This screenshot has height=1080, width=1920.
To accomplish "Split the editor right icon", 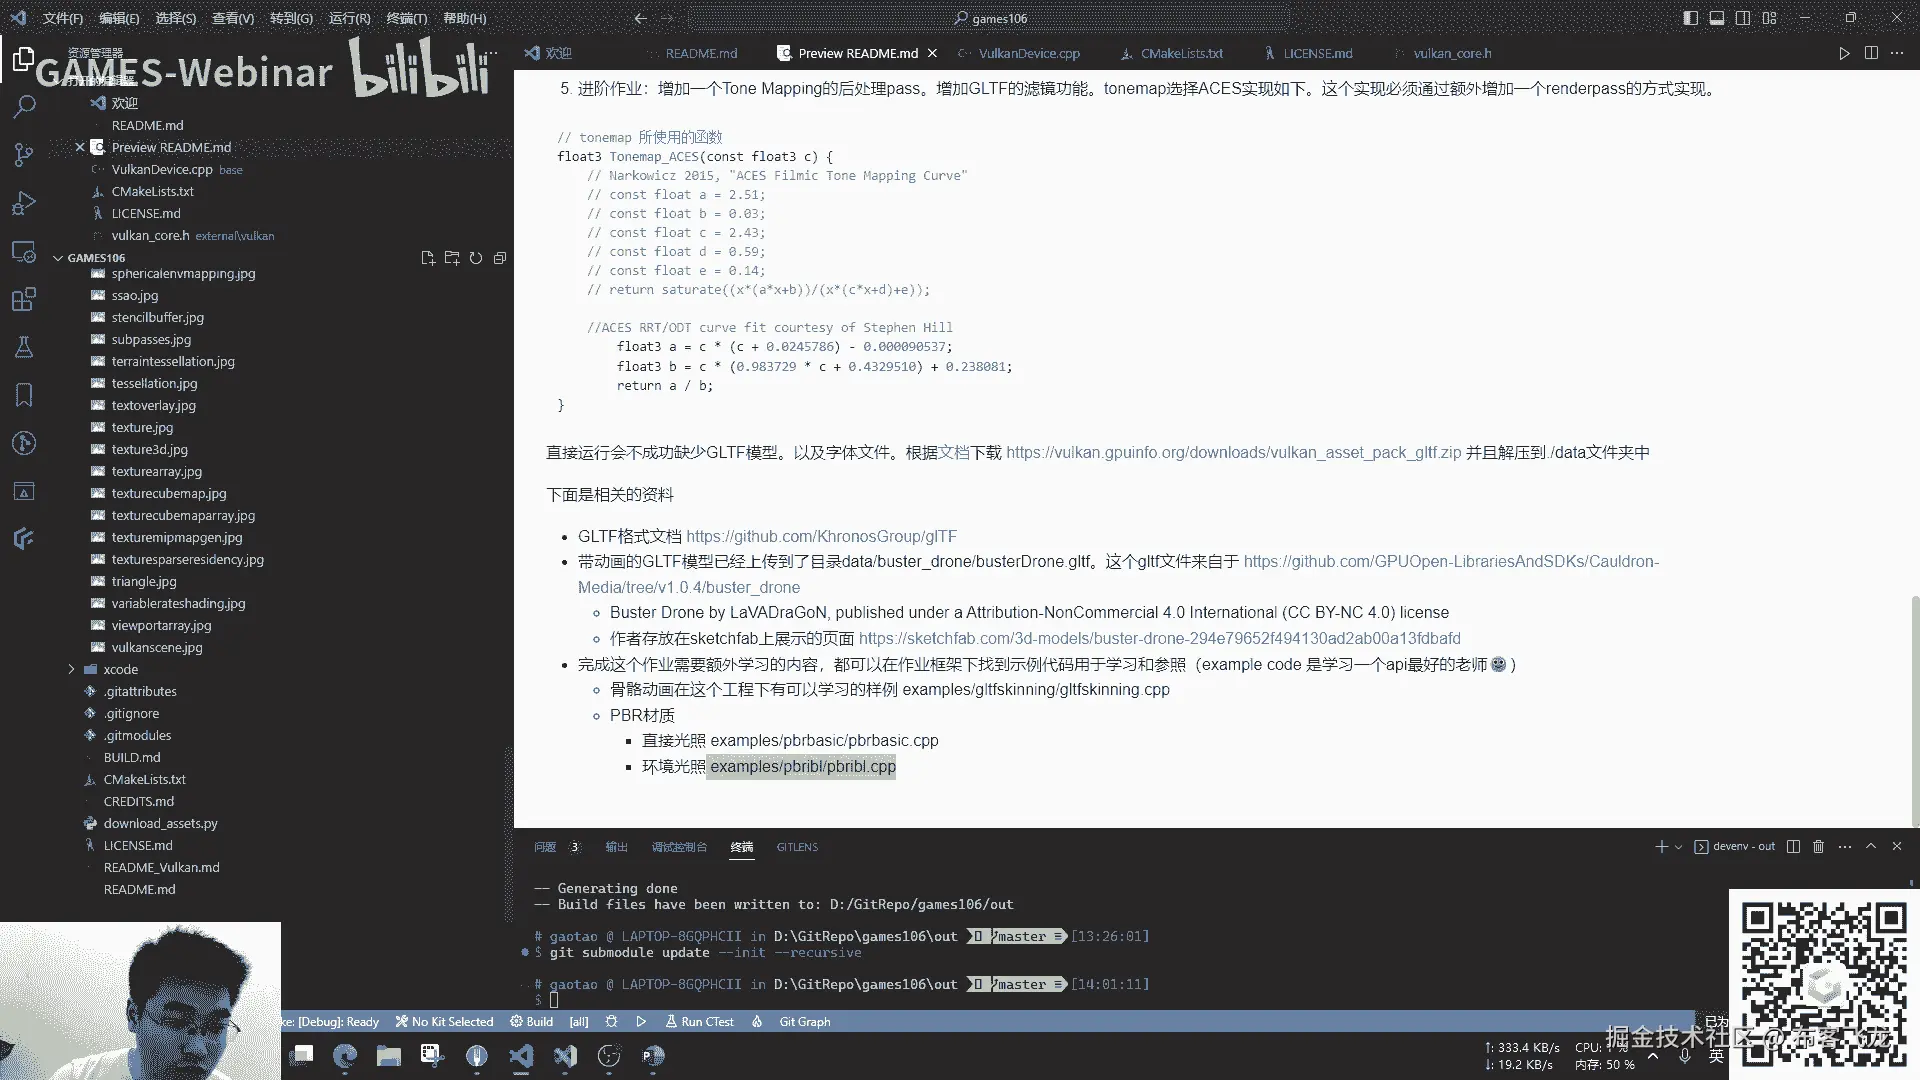I will pyautogui.click(x=1871, y=53).
